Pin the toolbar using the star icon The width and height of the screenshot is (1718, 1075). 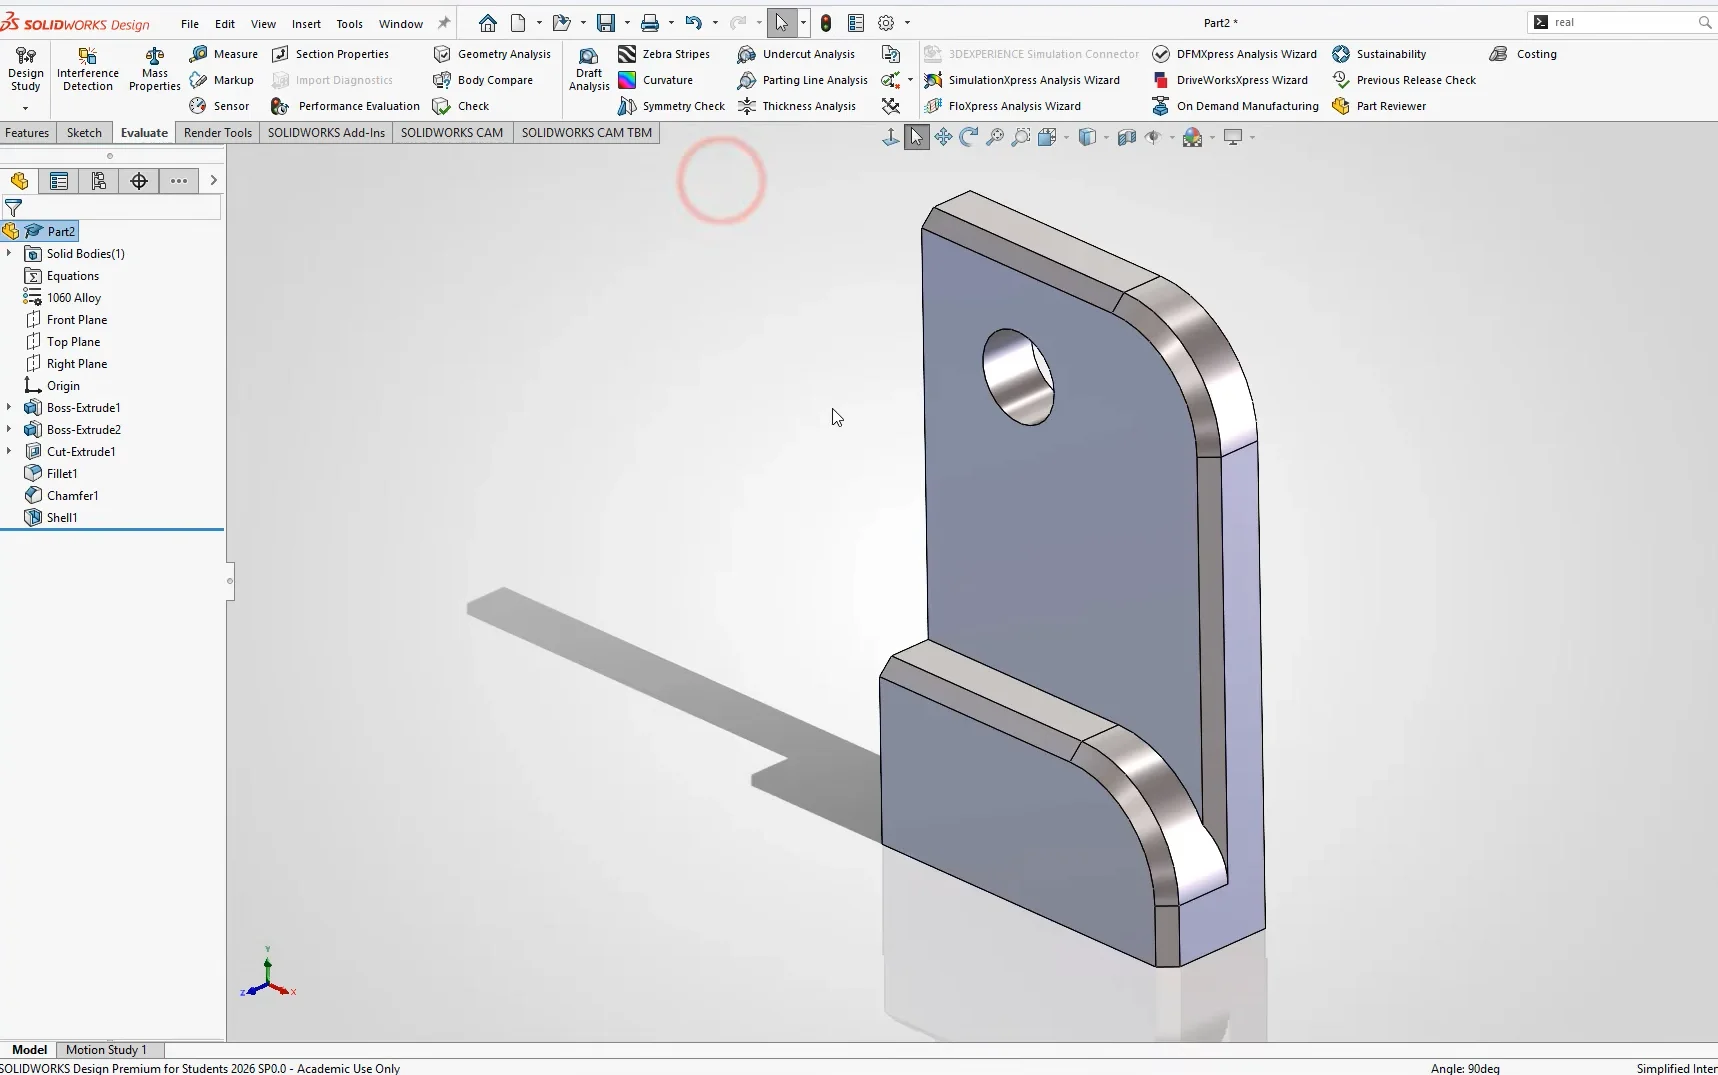444,23
